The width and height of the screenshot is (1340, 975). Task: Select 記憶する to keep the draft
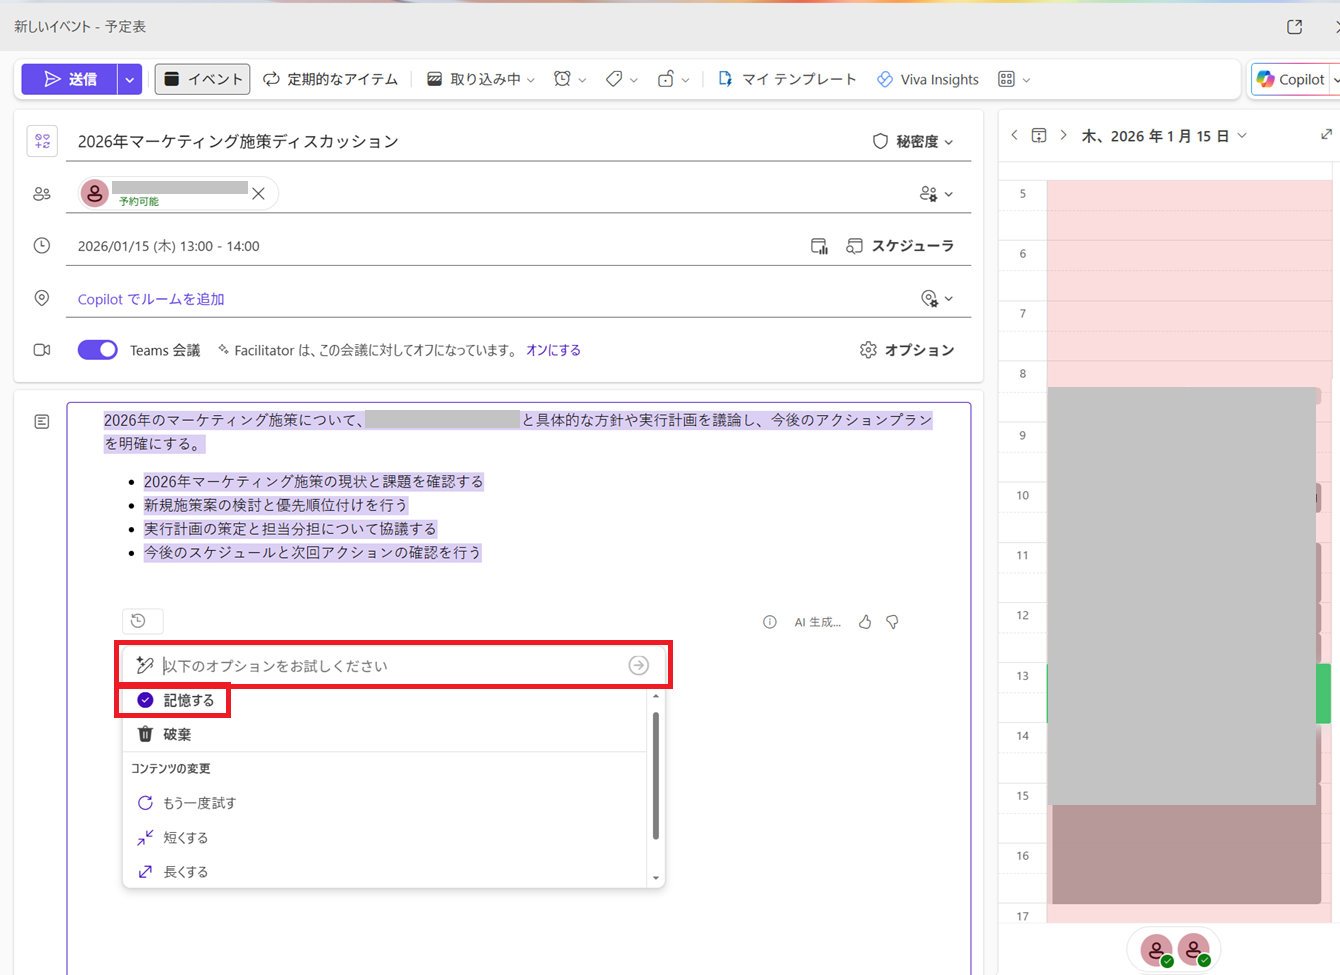[176, 701]
